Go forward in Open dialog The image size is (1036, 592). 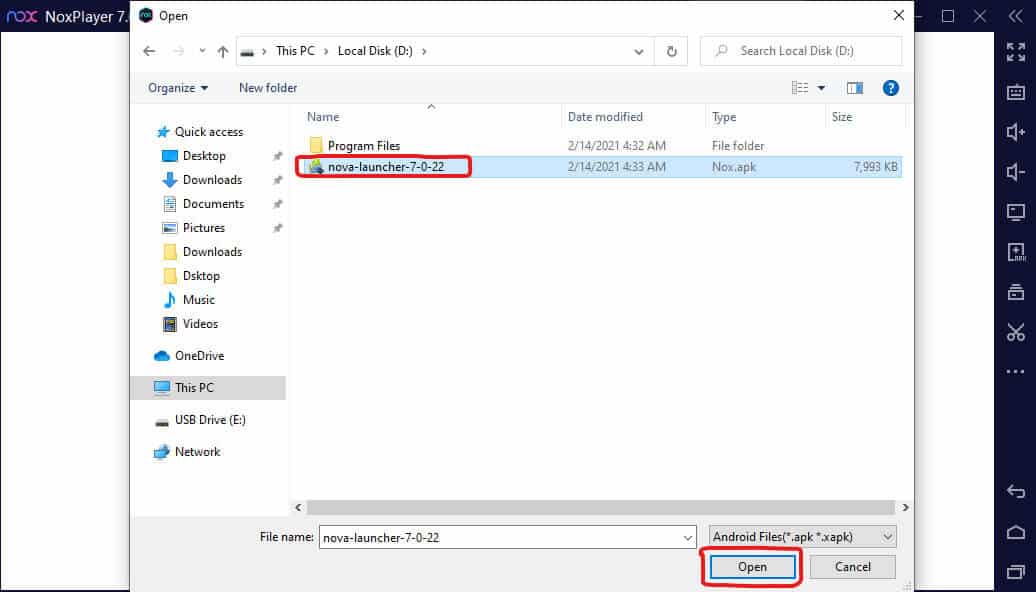[x=178, y=51]
